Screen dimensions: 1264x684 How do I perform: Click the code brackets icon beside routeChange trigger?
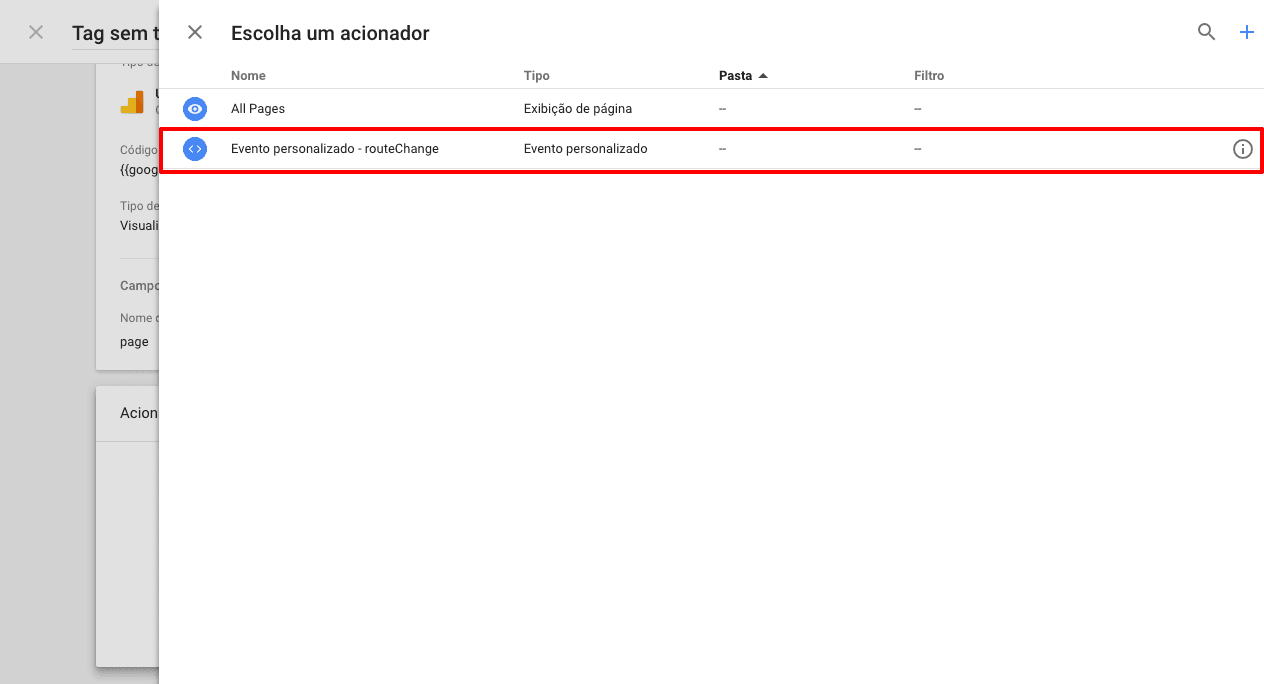pyautogui.click(x=195, y=148)
